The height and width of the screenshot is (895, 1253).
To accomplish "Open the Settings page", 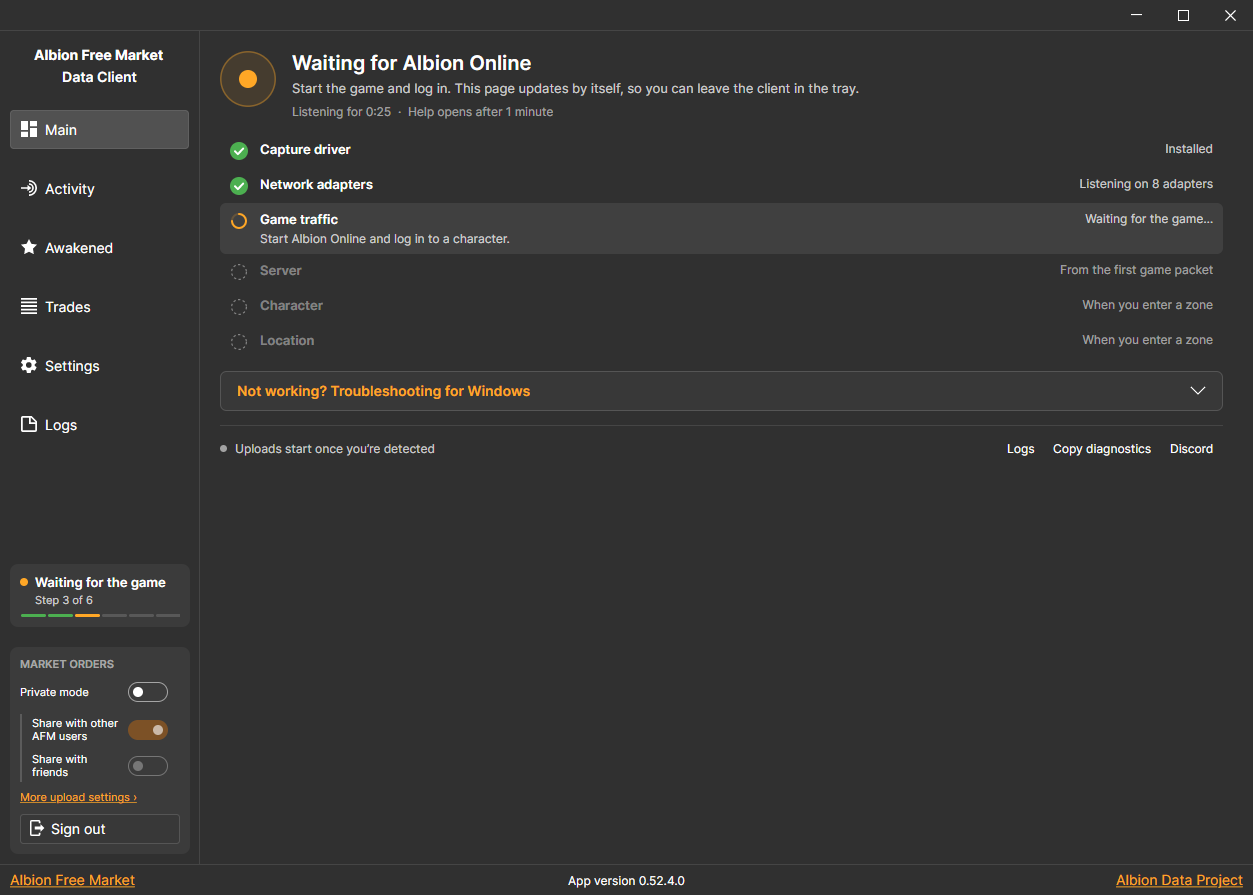I will [x=99, y=365].
